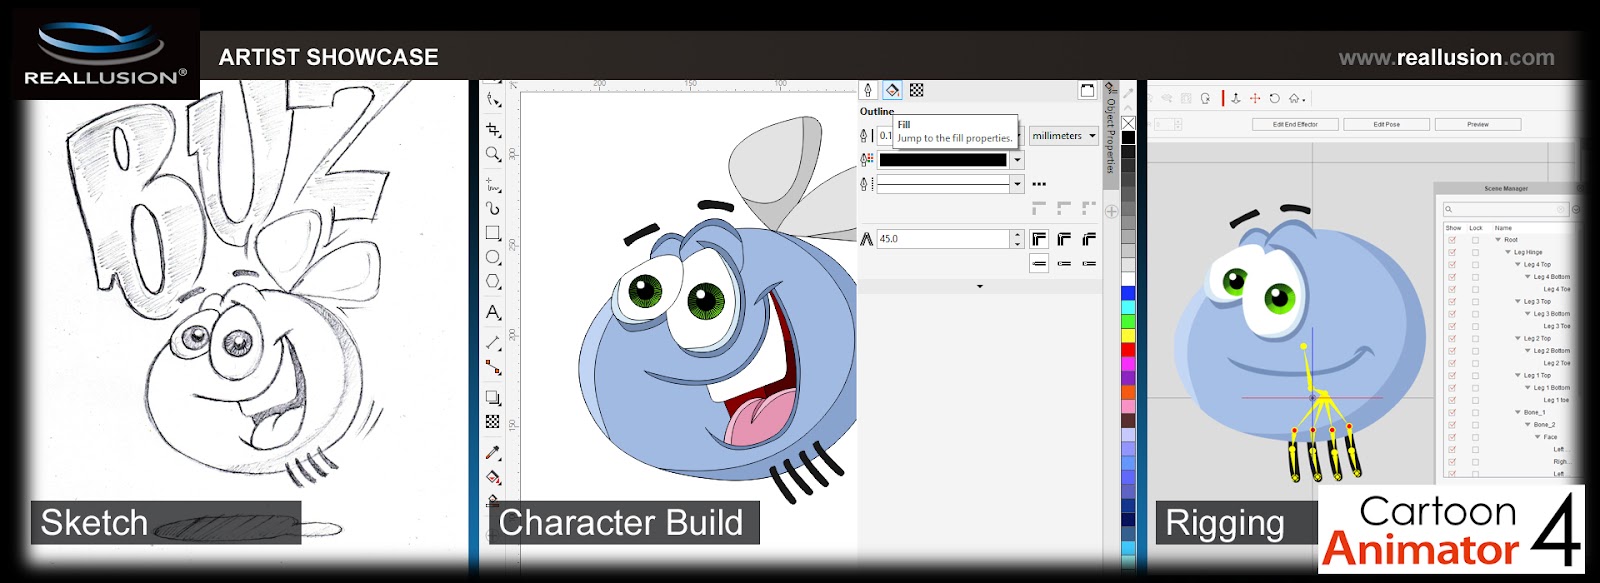Click the rotate icon in rigging toolbar
Image resolution: width=1600 pixels, height=583 pixels.
(1274, 98)
